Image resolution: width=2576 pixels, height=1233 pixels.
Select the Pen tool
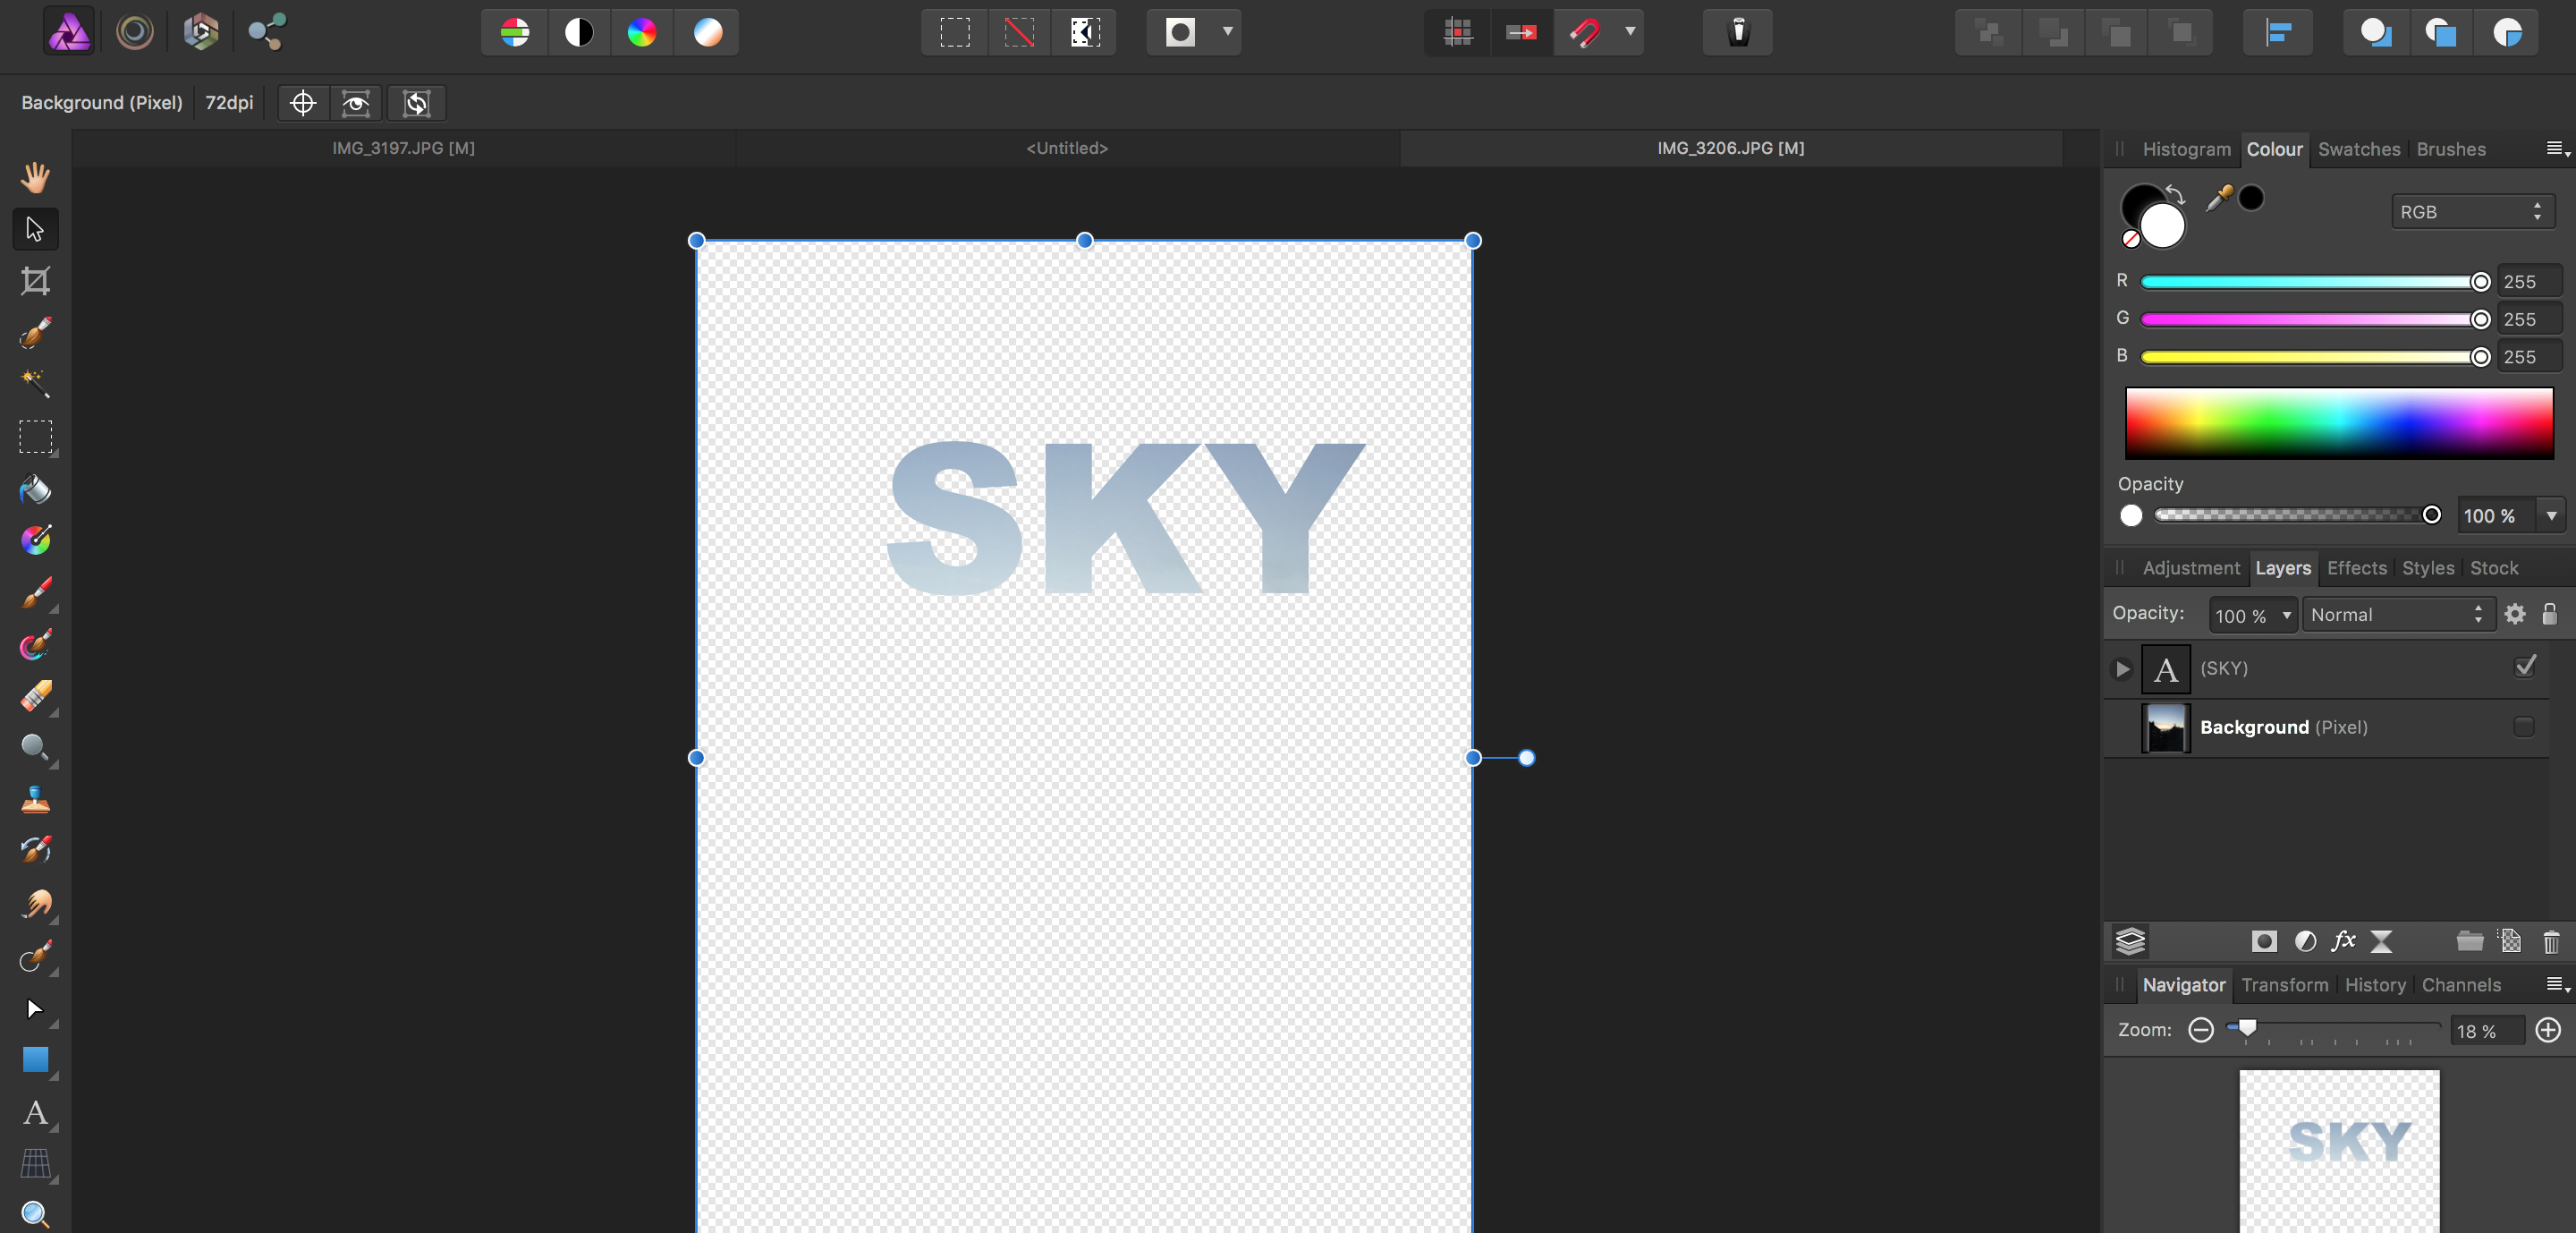pyautogui.click(x=35, y=957)
